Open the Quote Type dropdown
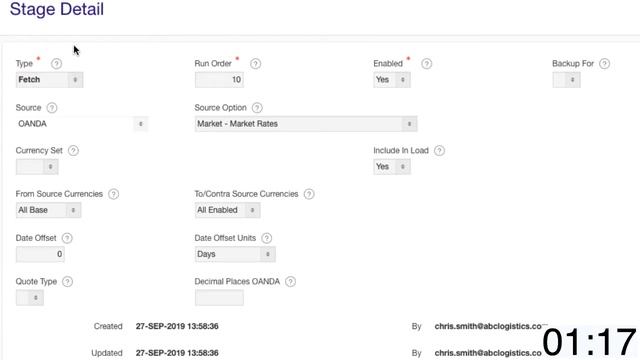This screenshot has width=640, height=360. 30,298
